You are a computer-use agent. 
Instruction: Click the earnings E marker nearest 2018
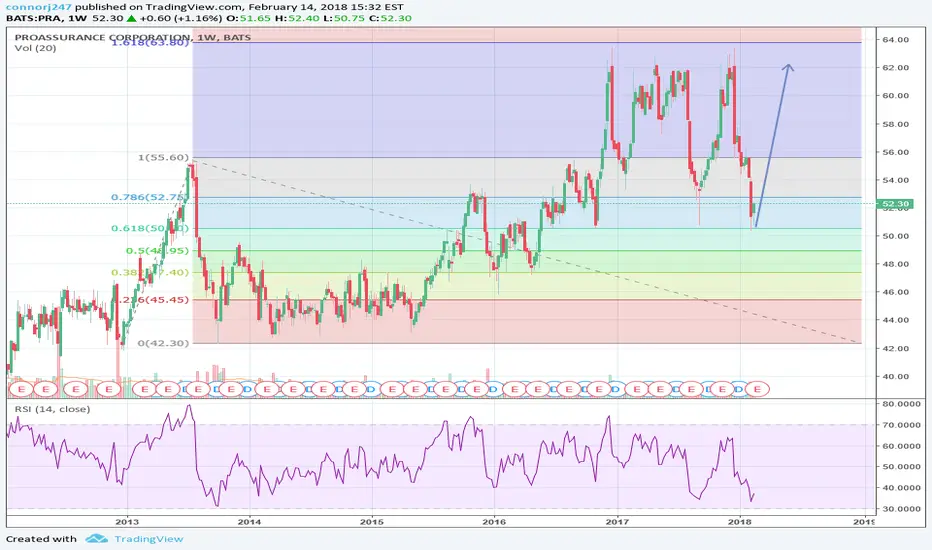[x=757, y=389]
